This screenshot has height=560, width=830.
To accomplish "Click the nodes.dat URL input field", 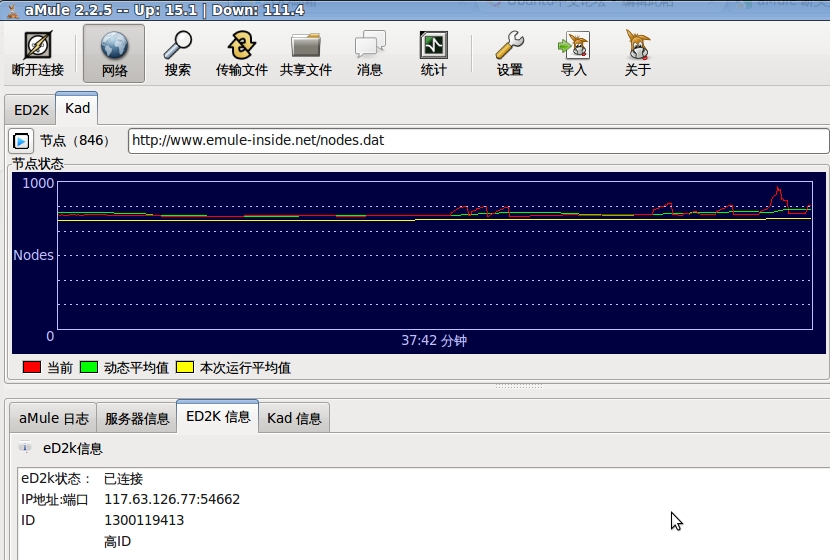I will [479, 140].
